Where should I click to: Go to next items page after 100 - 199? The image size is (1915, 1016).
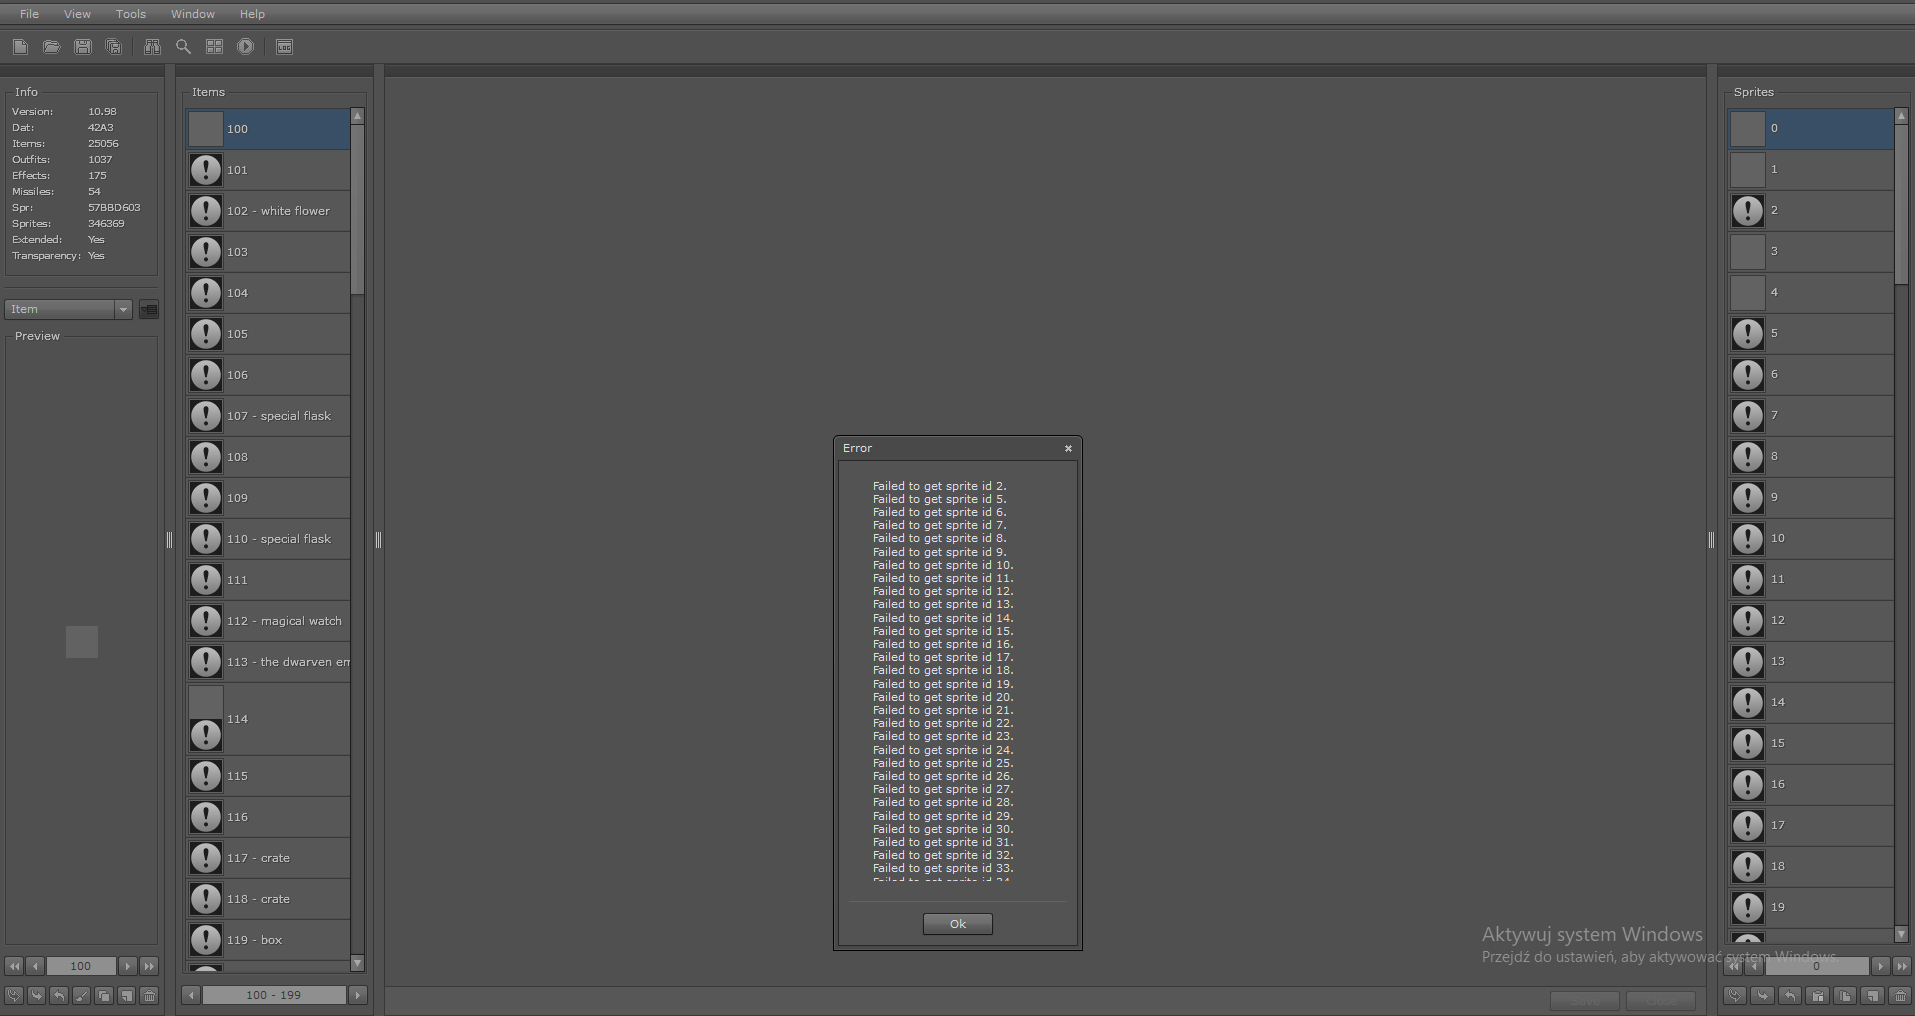(358, 995)
